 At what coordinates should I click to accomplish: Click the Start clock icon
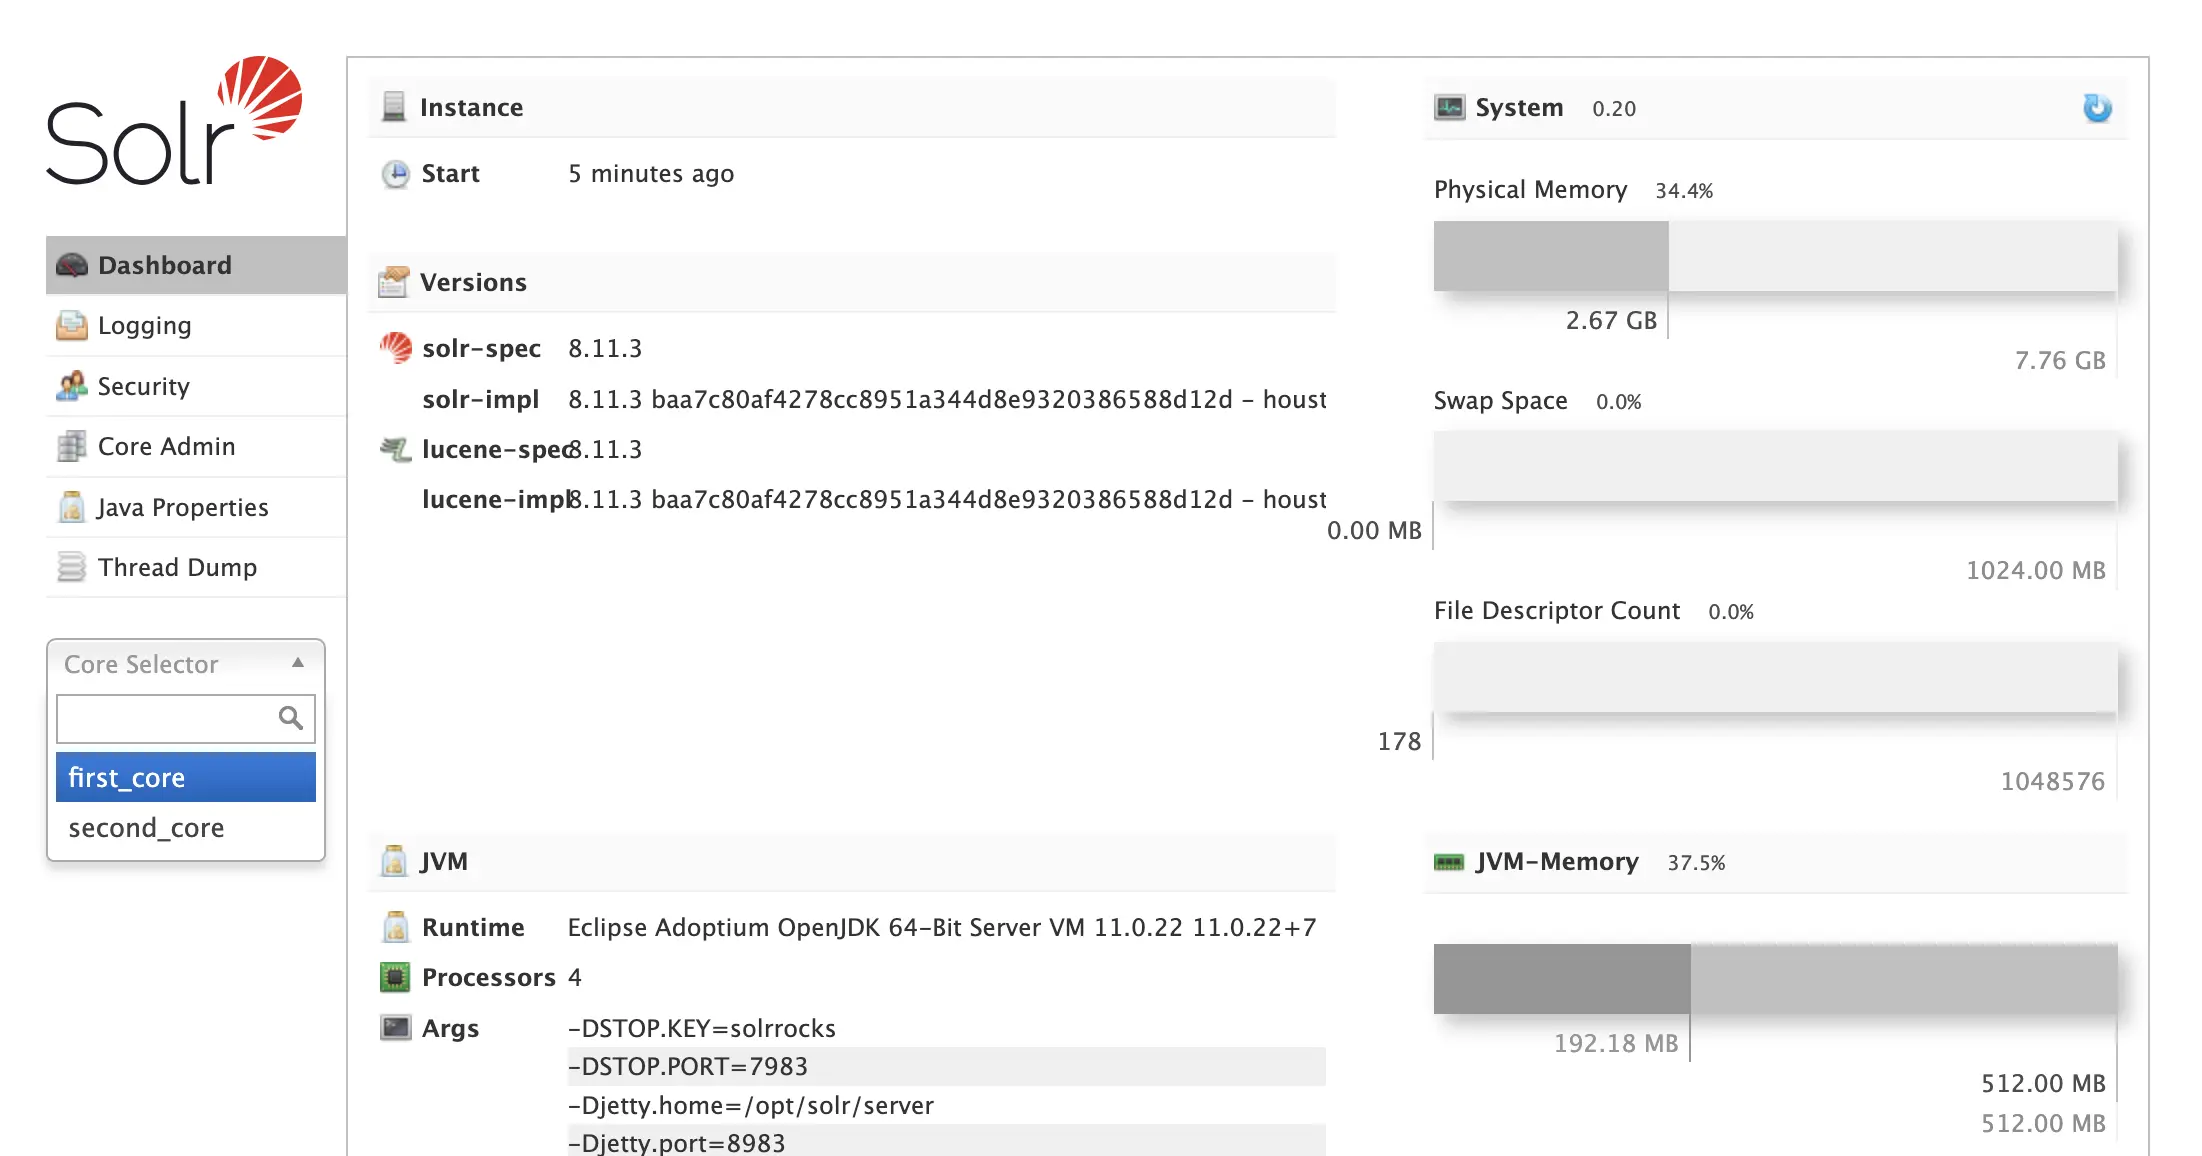coord(396,174)
